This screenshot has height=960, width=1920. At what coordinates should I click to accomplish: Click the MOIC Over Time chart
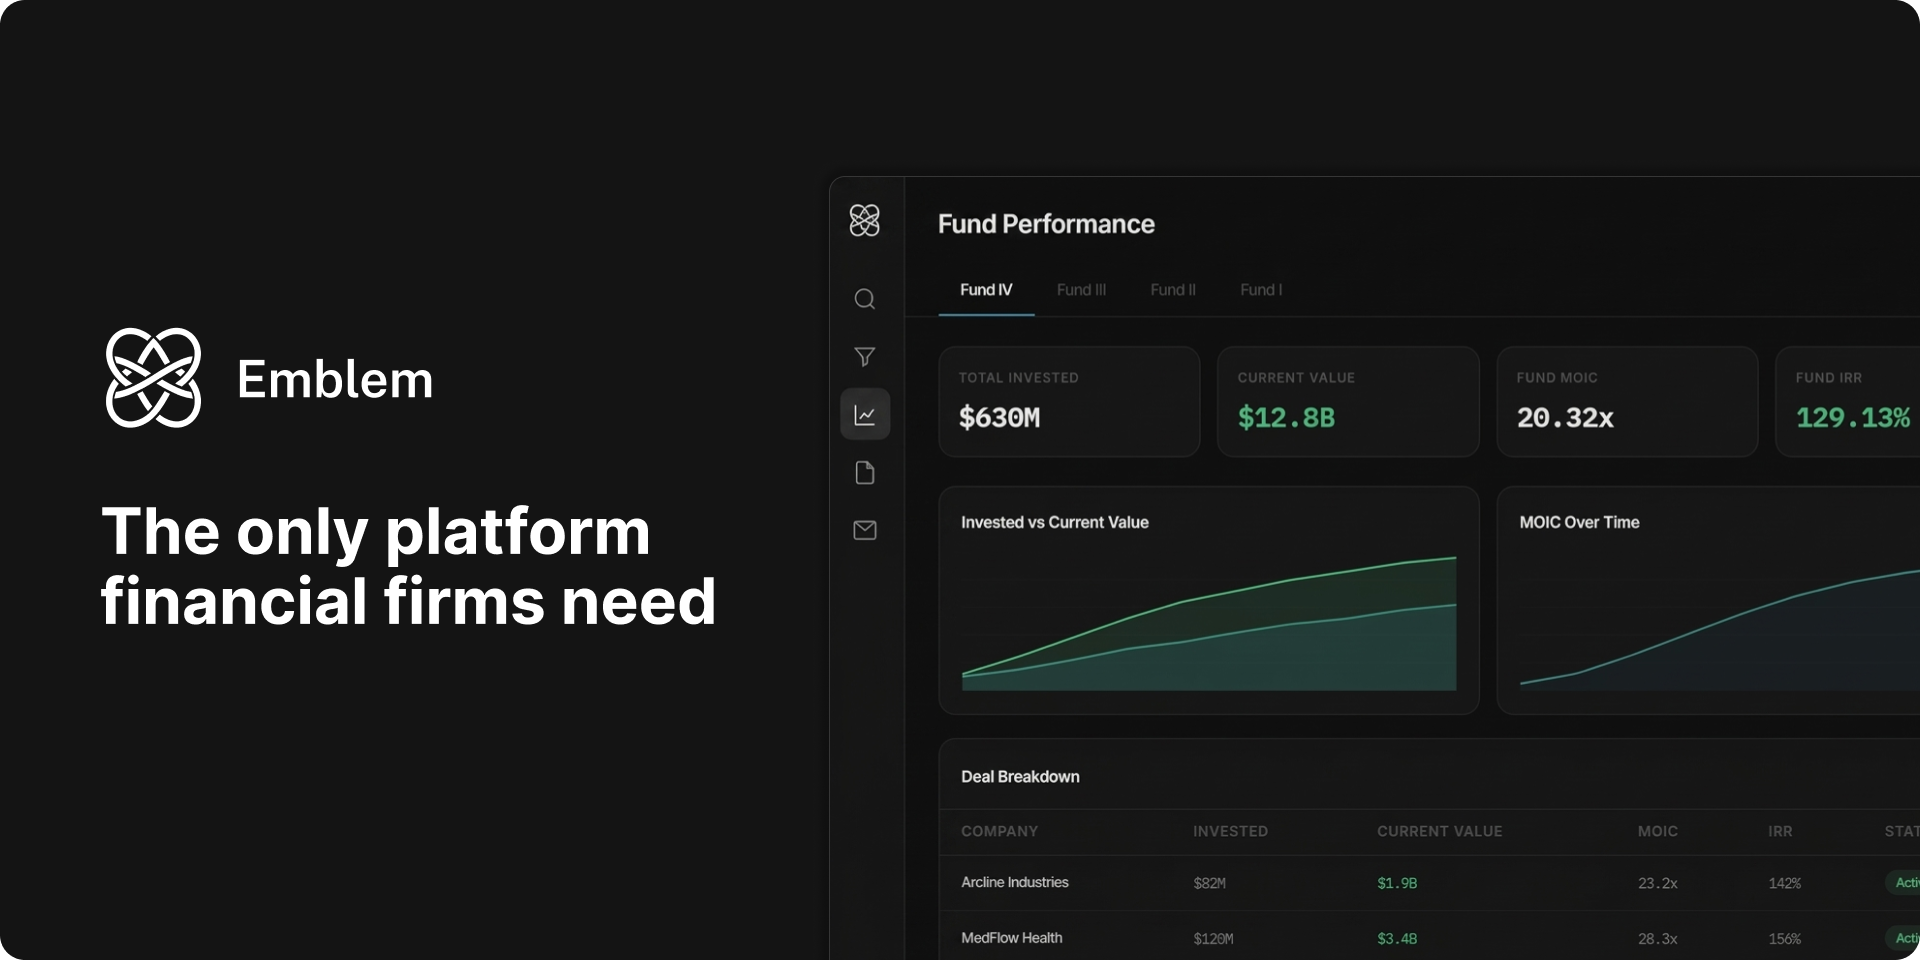[1708, 600]
